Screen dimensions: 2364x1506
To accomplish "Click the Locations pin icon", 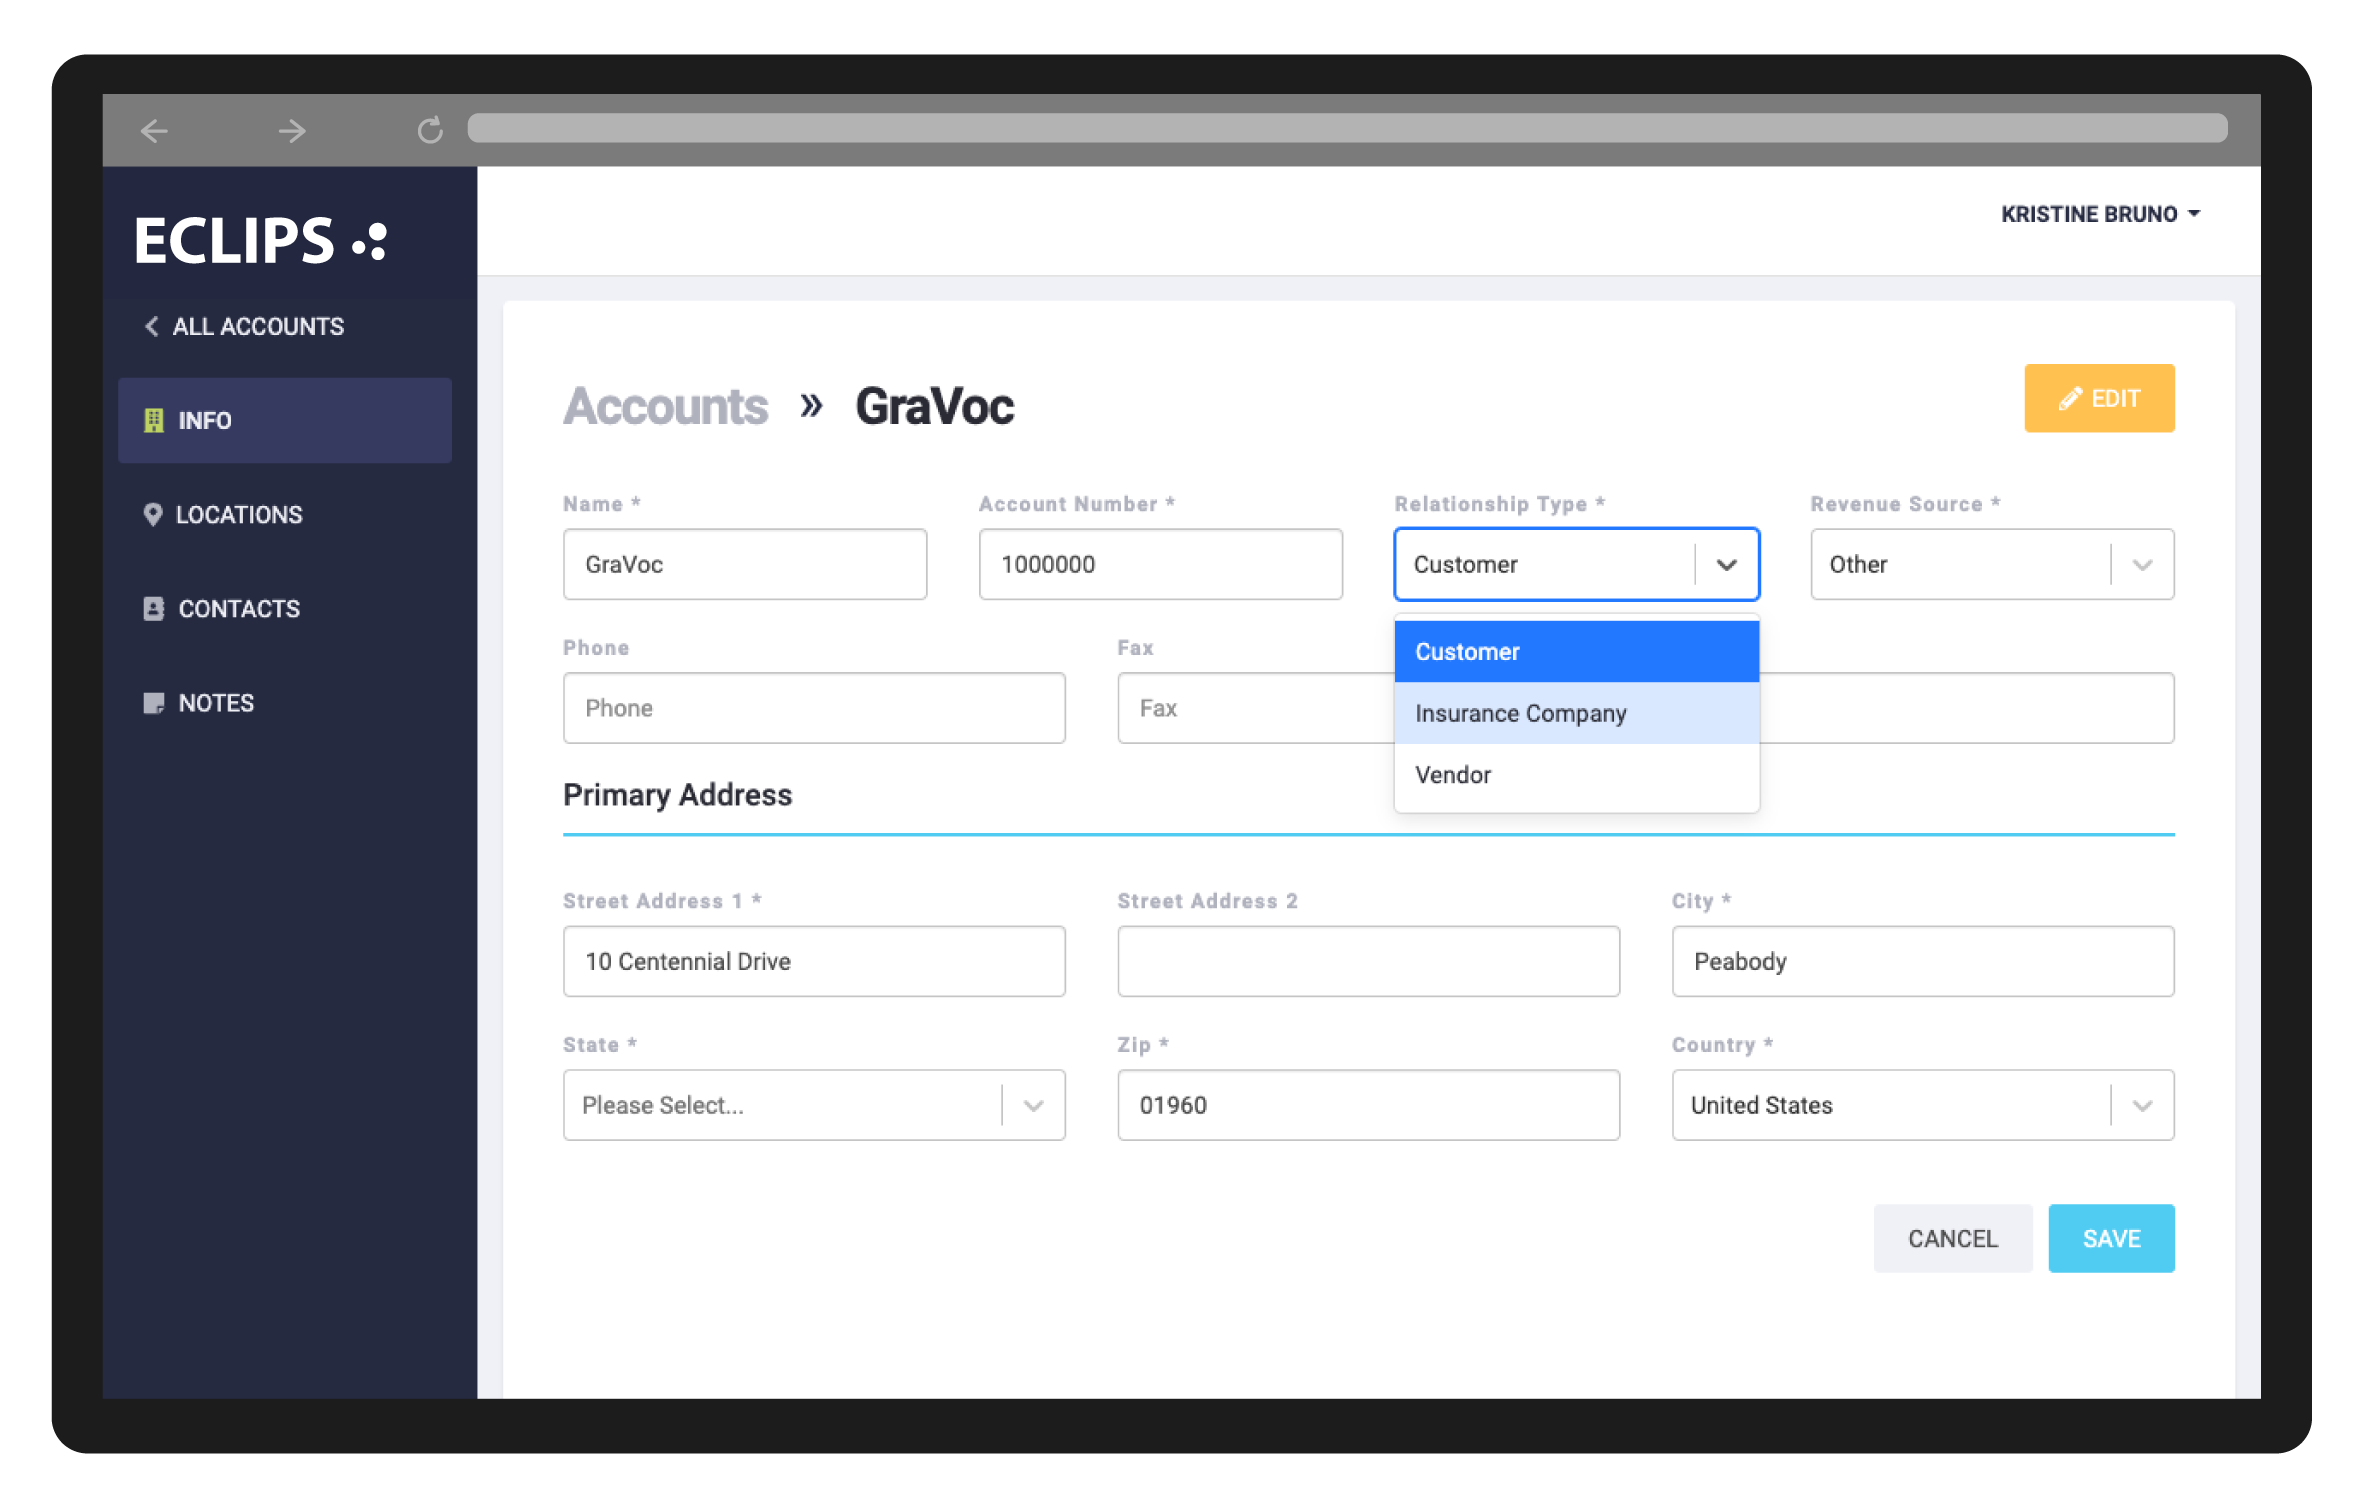I will [153, 514].
